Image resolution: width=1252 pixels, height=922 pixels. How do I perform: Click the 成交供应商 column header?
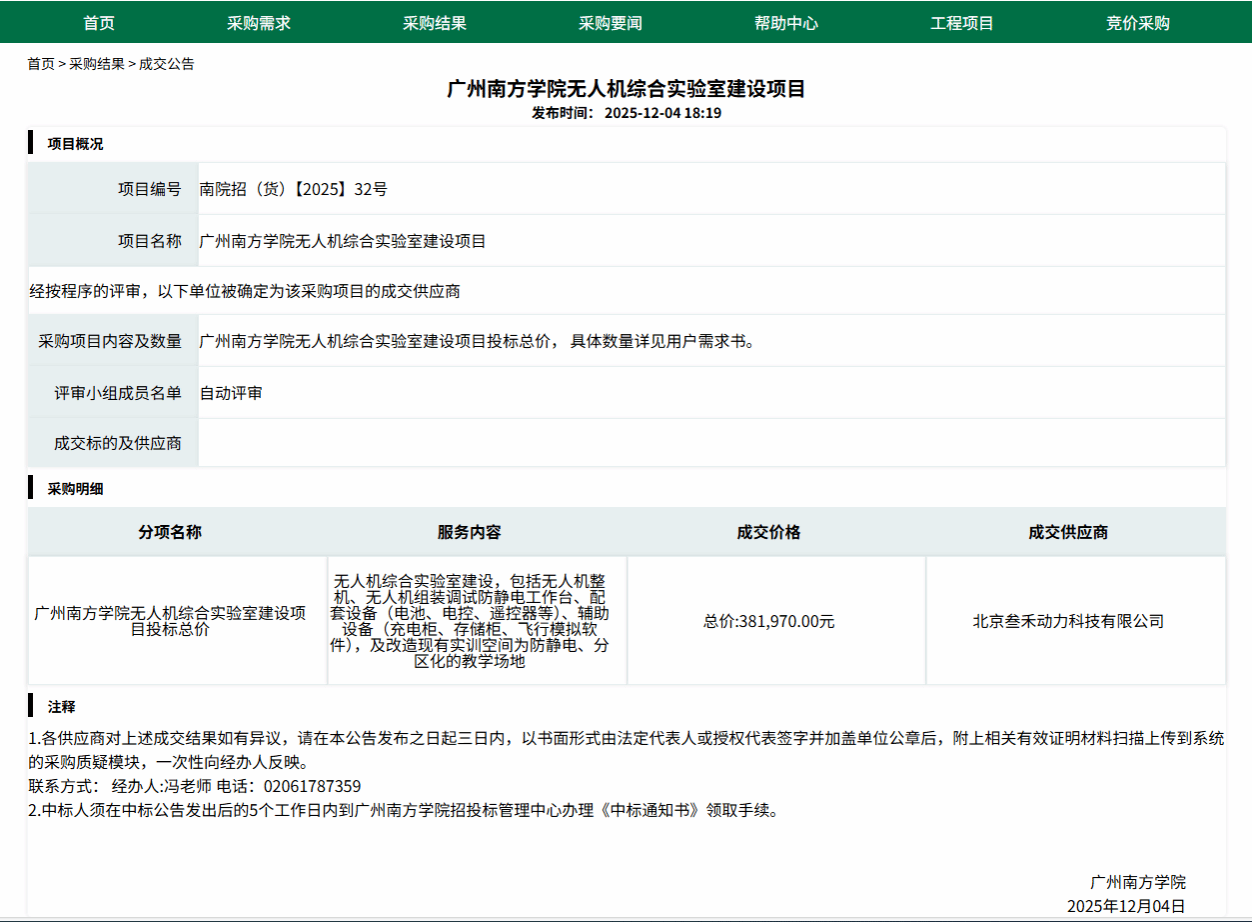point(1068,532)
